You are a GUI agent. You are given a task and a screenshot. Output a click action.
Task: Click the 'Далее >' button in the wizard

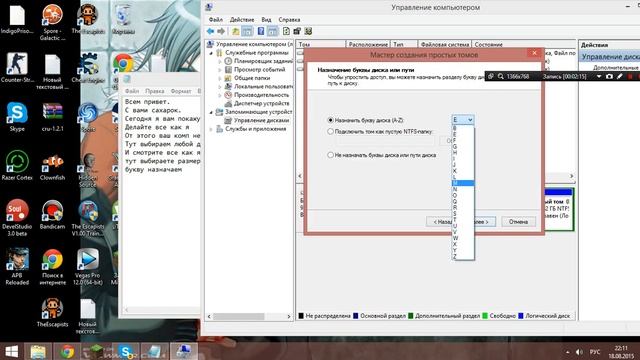[x=485, y=222]
